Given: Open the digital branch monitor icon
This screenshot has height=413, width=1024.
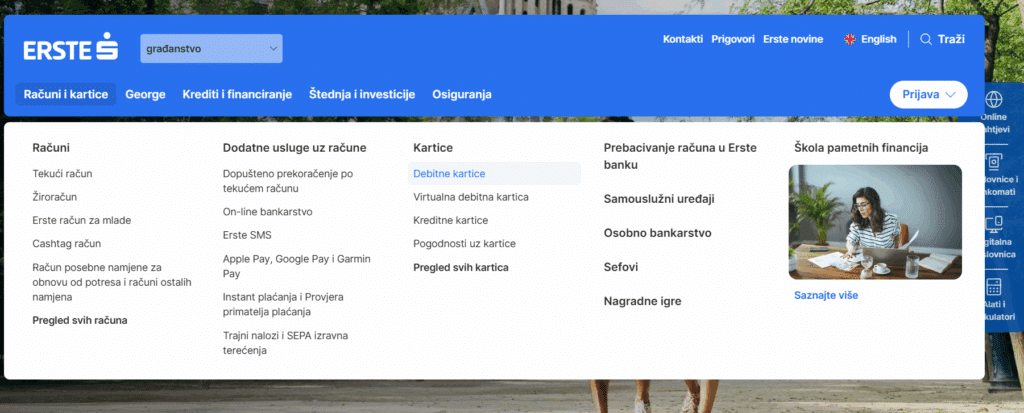Looking at the screenshot, I should coord(994,223).
